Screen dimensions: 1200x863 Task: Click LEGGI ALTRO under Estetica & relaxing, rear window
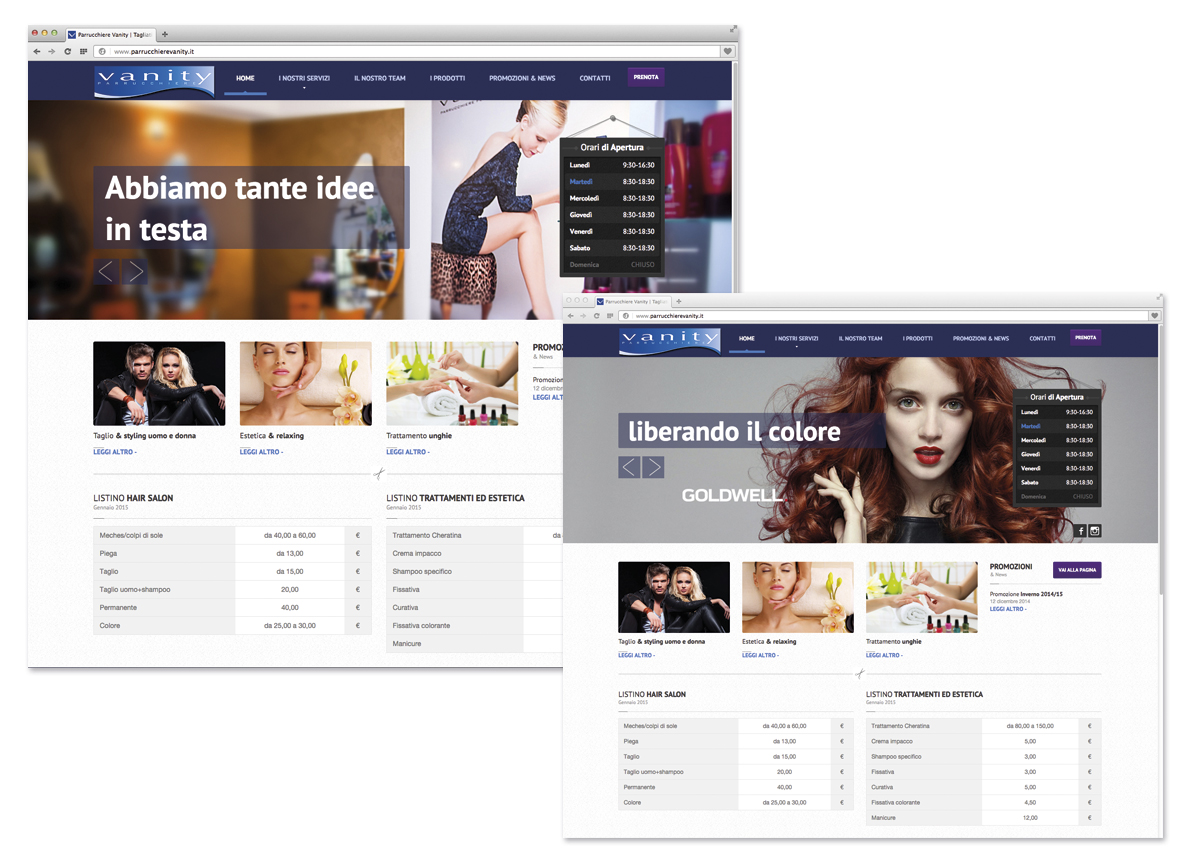click(x=262, y=452)
